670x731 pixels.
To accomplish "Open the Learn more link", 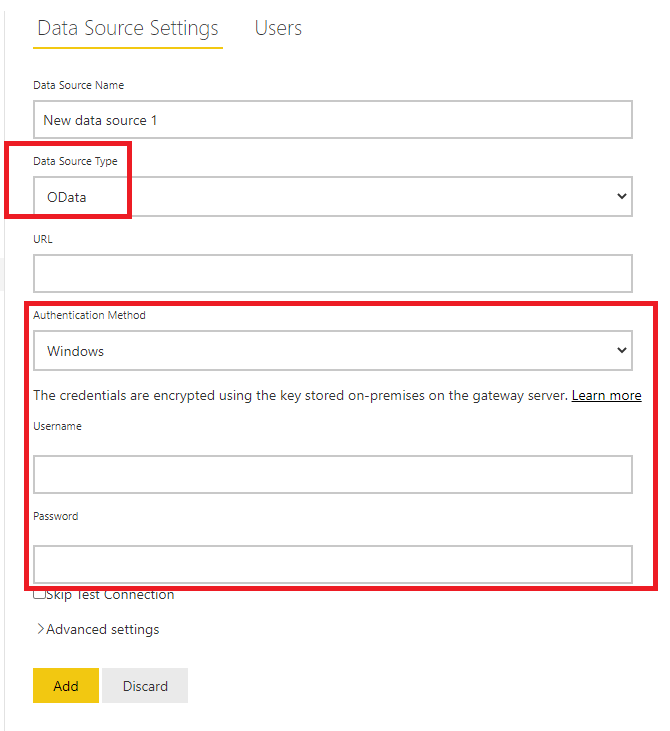I will pos(606,395).
